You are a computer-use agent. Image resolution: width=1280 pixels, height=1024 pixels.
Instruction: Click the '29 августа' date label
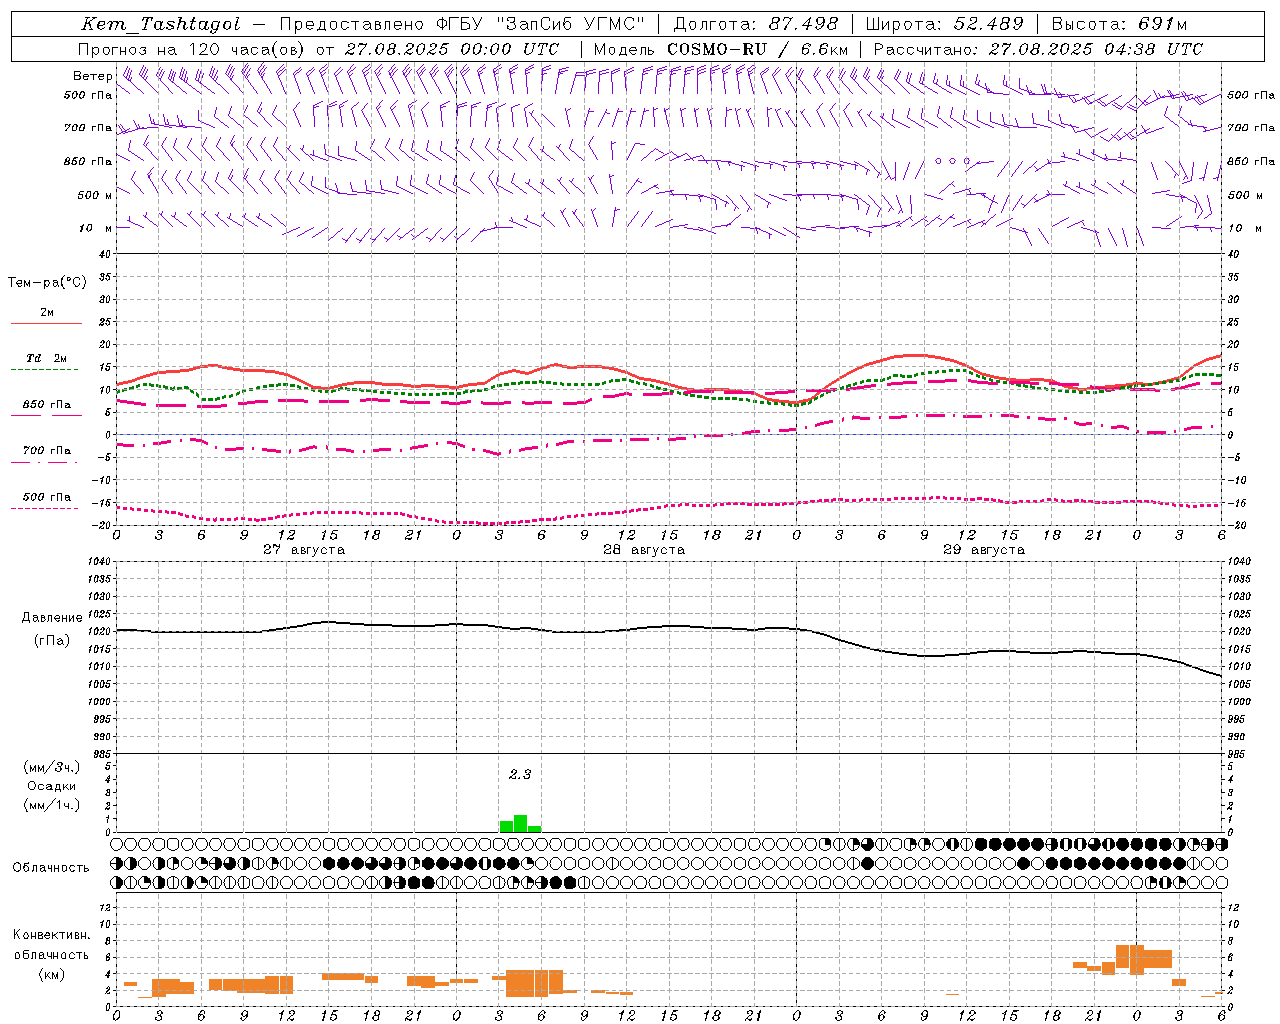[x=984, y=550]
